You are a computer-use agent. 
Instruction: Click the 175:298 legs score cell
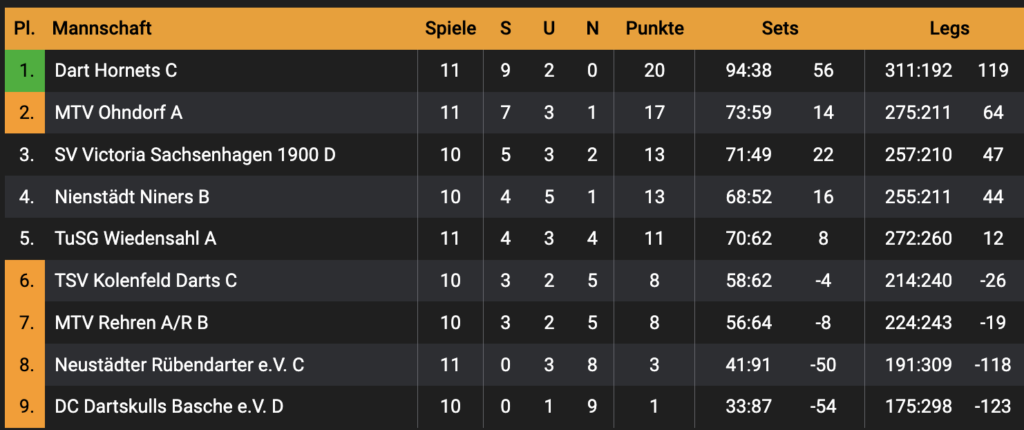[x=918, y=407]
